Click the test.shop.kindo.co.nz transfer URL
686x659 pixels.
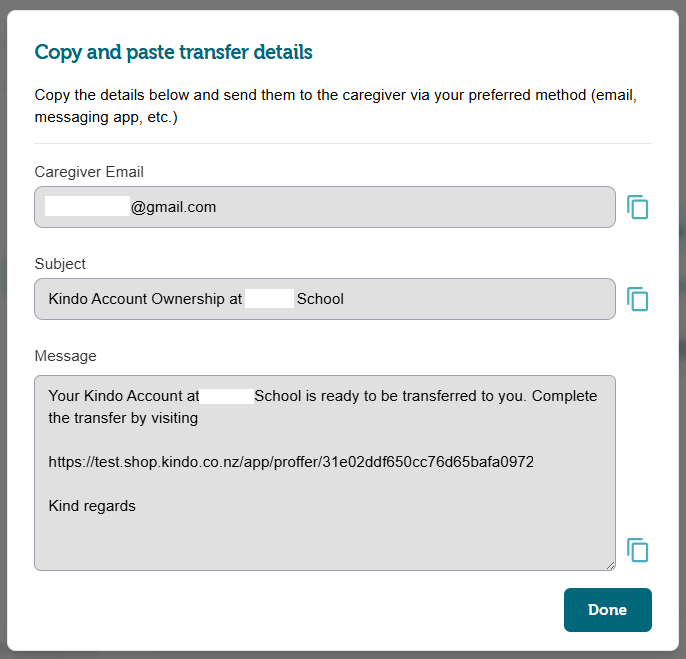[291, 462]
